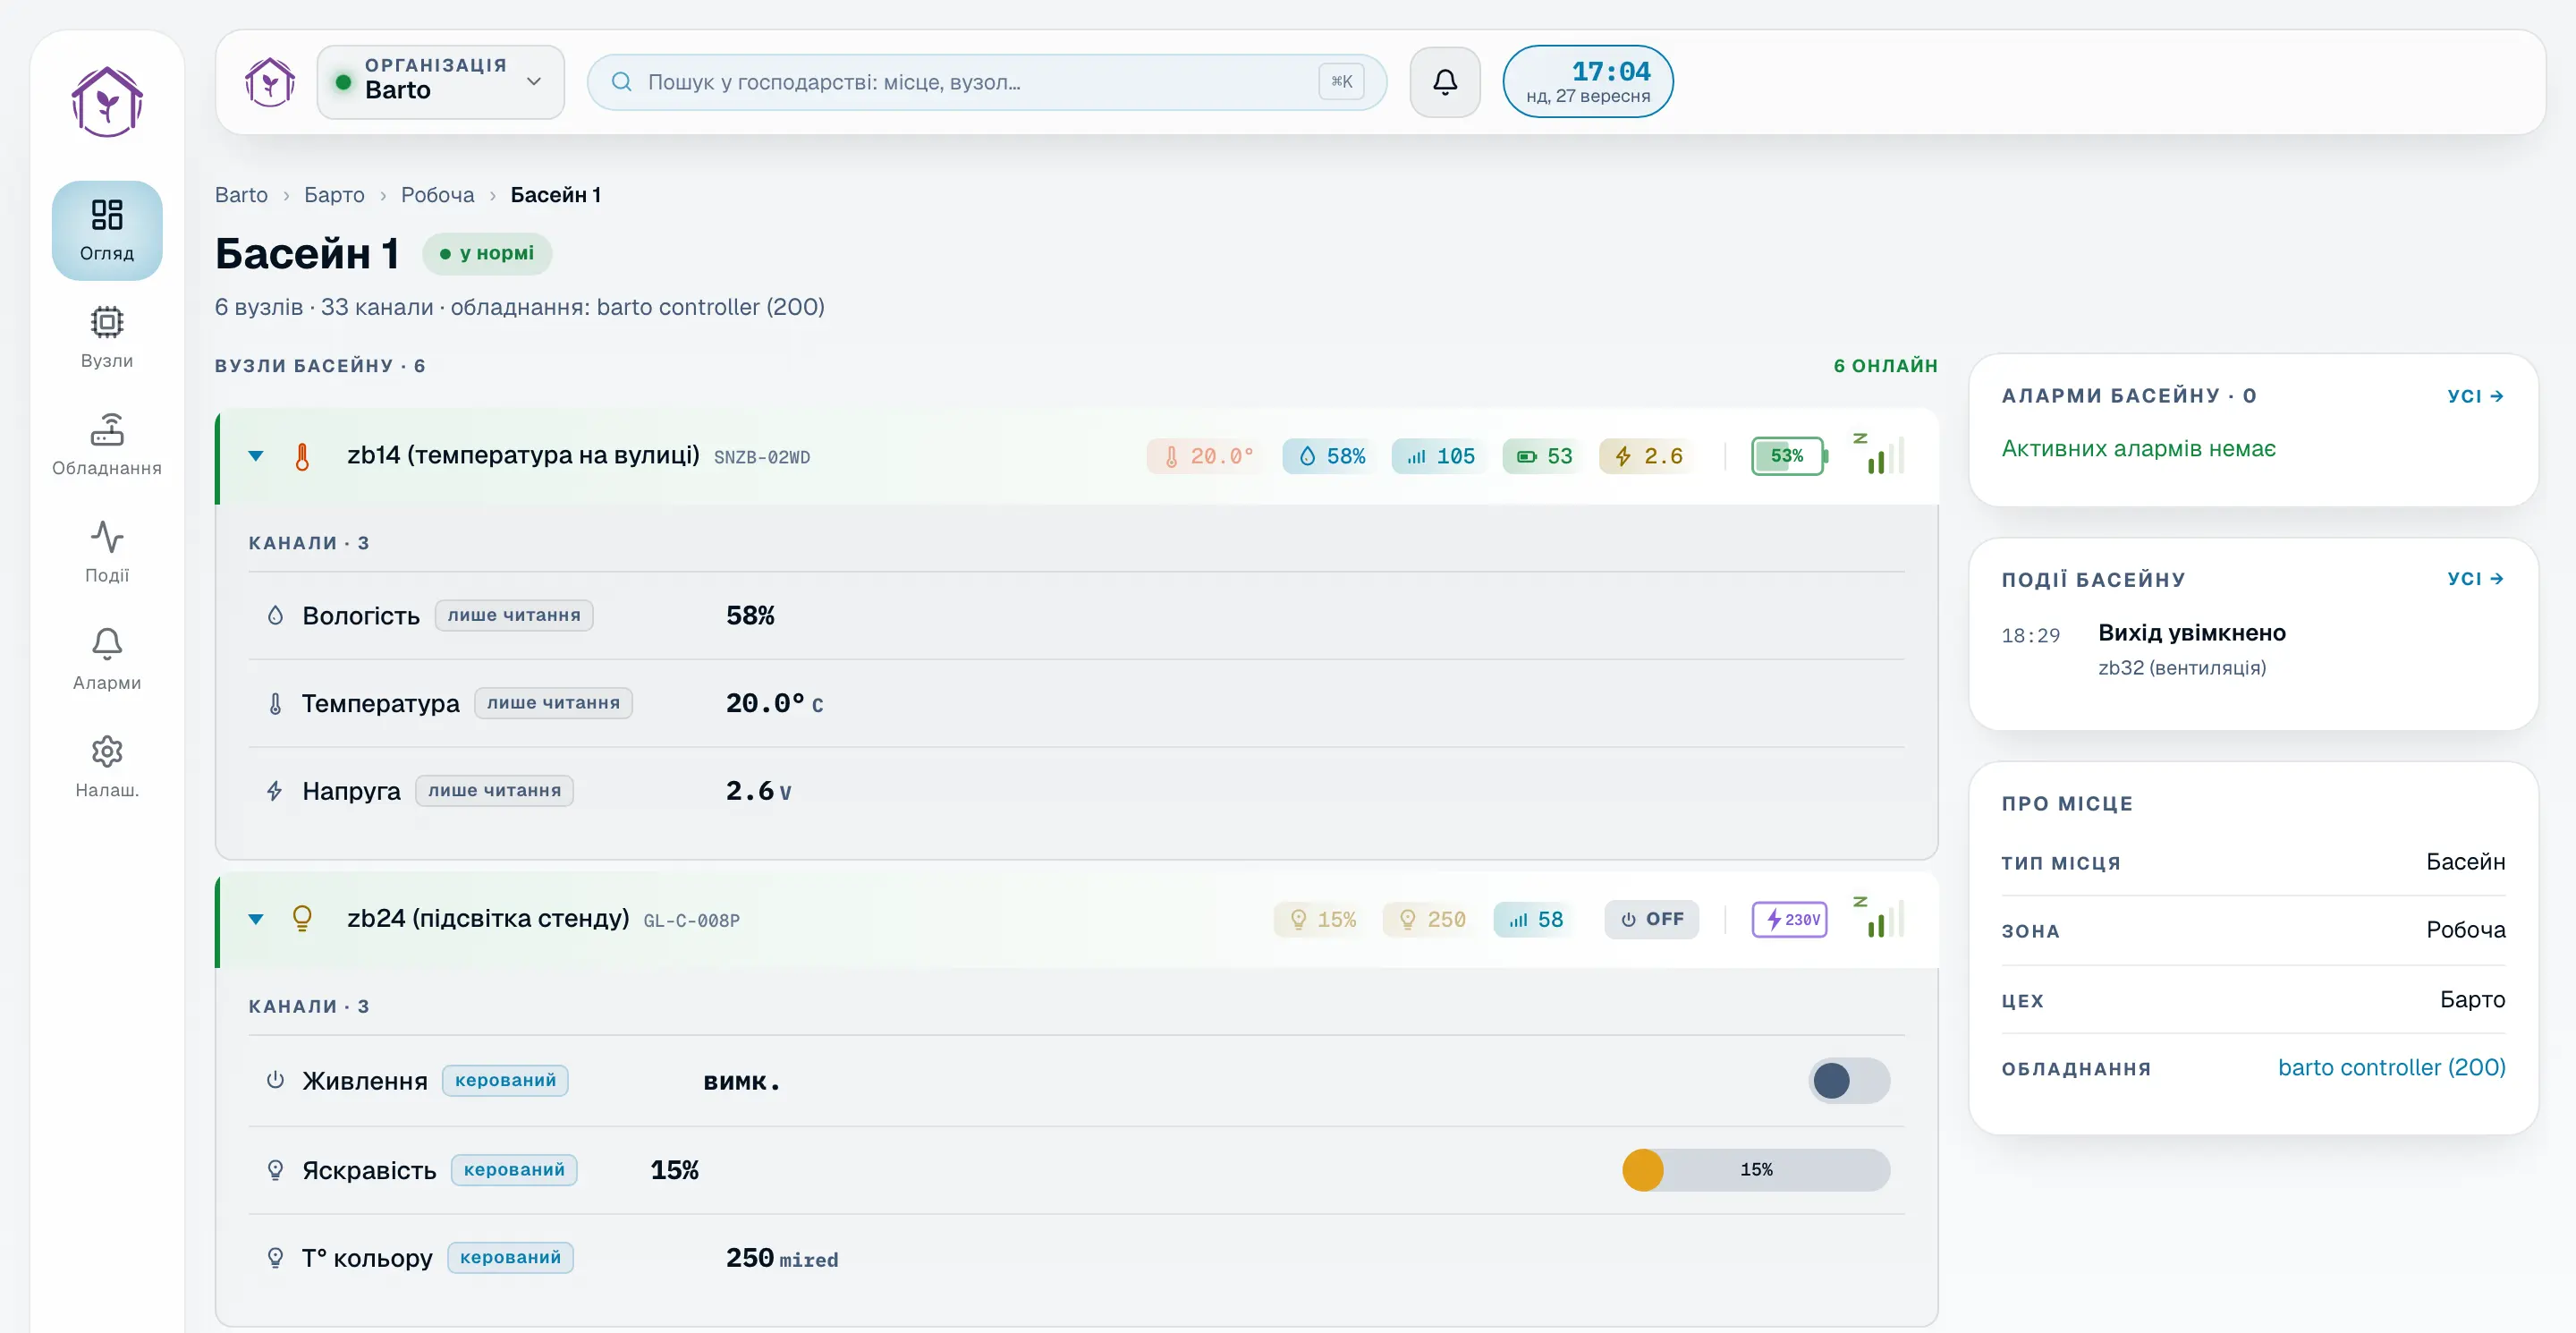Screen dimensions: 2576x1333
Task: Go to Робоча breadcrumb
Action: point(438,195)
